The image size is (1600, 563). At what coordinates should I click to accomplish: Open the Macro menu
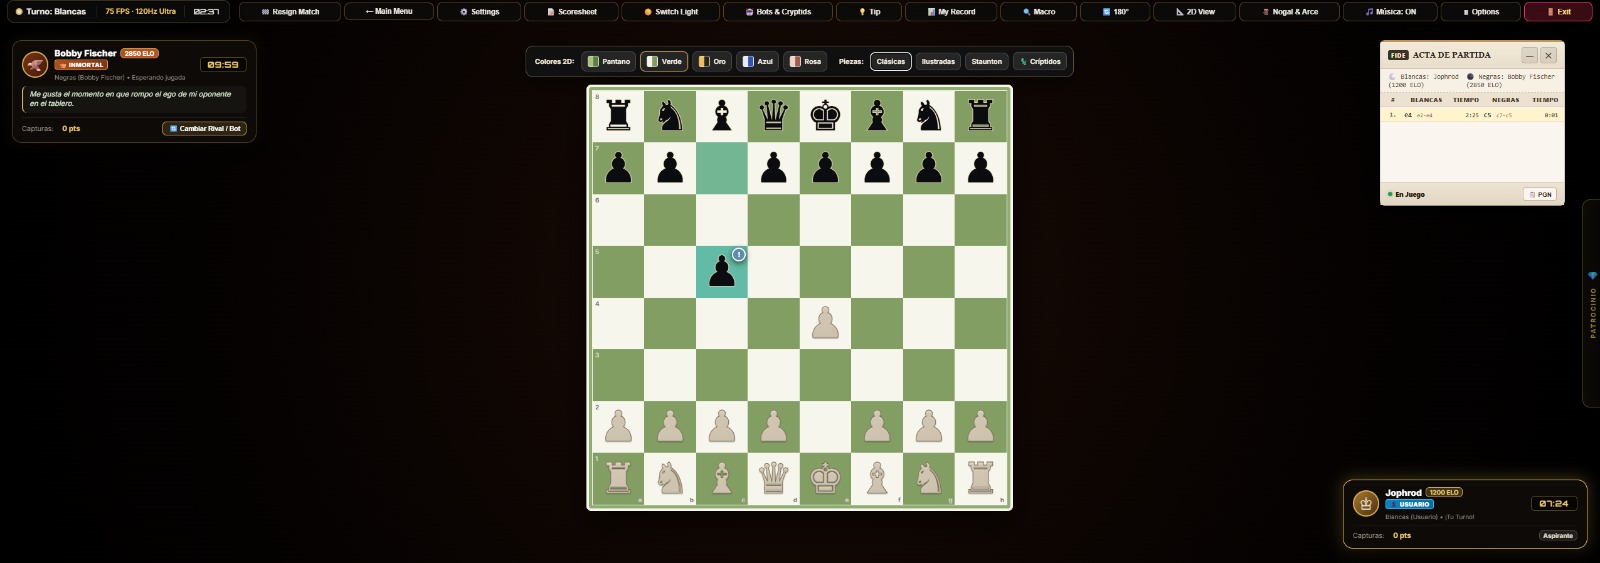(1039, 12)
